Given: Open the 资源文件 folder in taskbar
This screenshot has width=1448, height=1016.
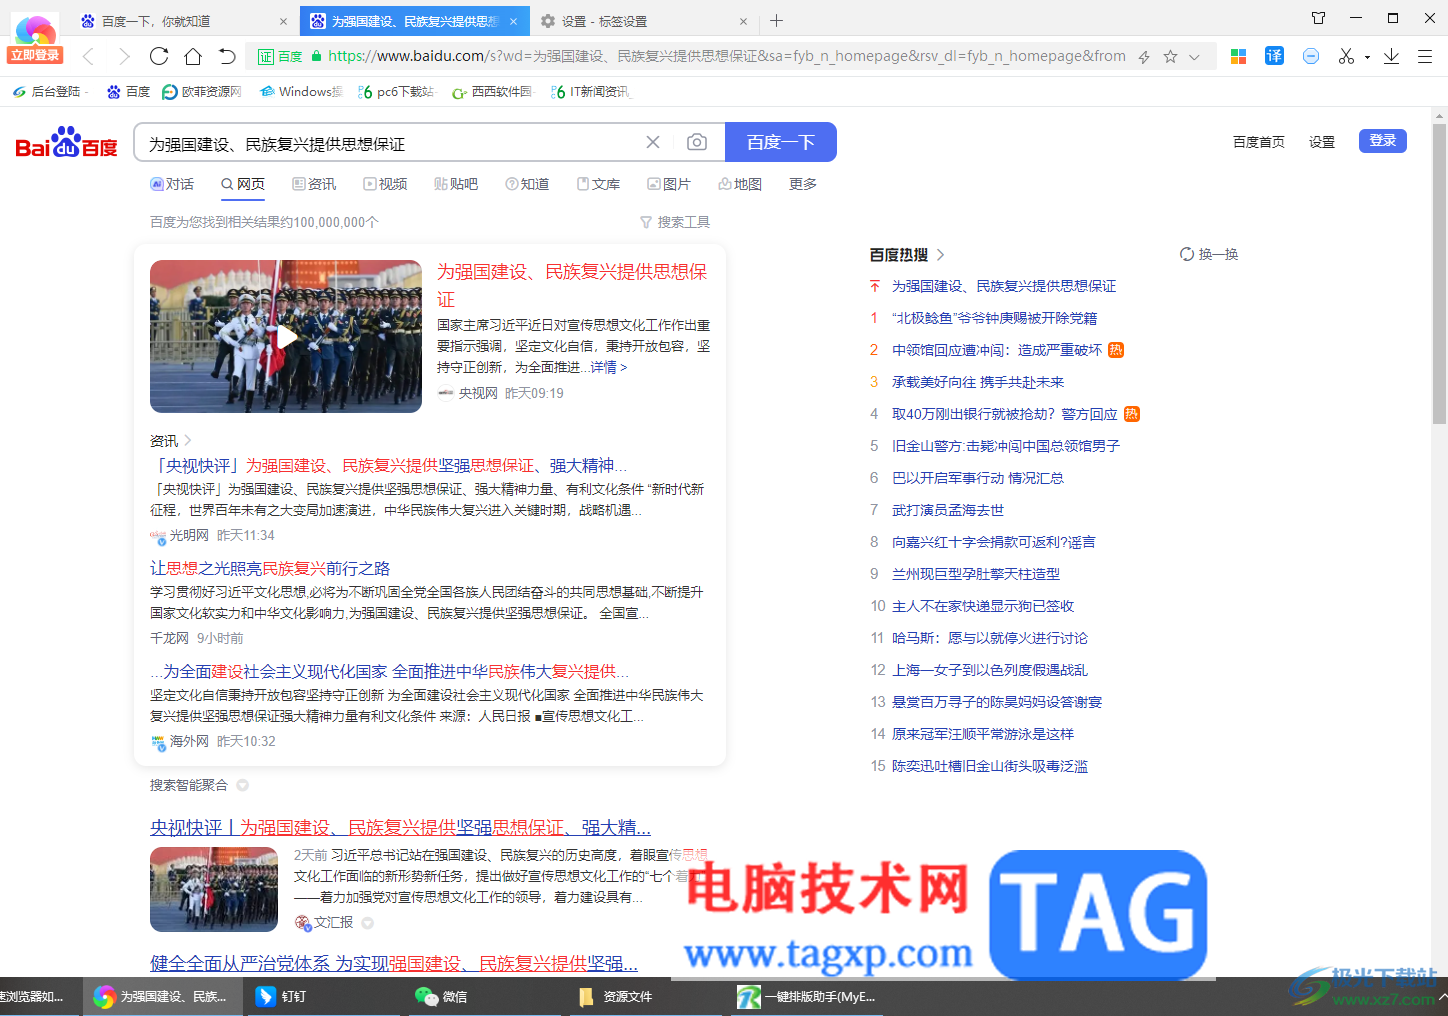Looking at the screenshot, I should click(x=615, y=996).
